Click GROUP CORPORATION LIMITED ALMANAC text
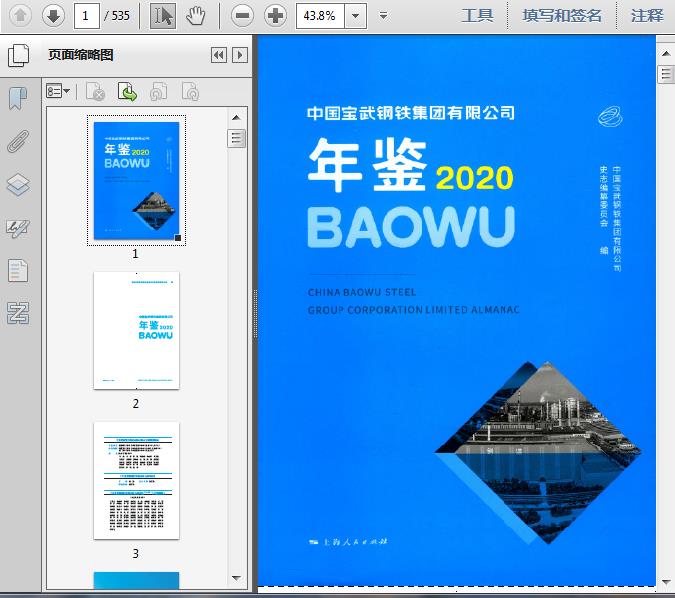The width and height of the screenshot is (675, 598). 413,310
